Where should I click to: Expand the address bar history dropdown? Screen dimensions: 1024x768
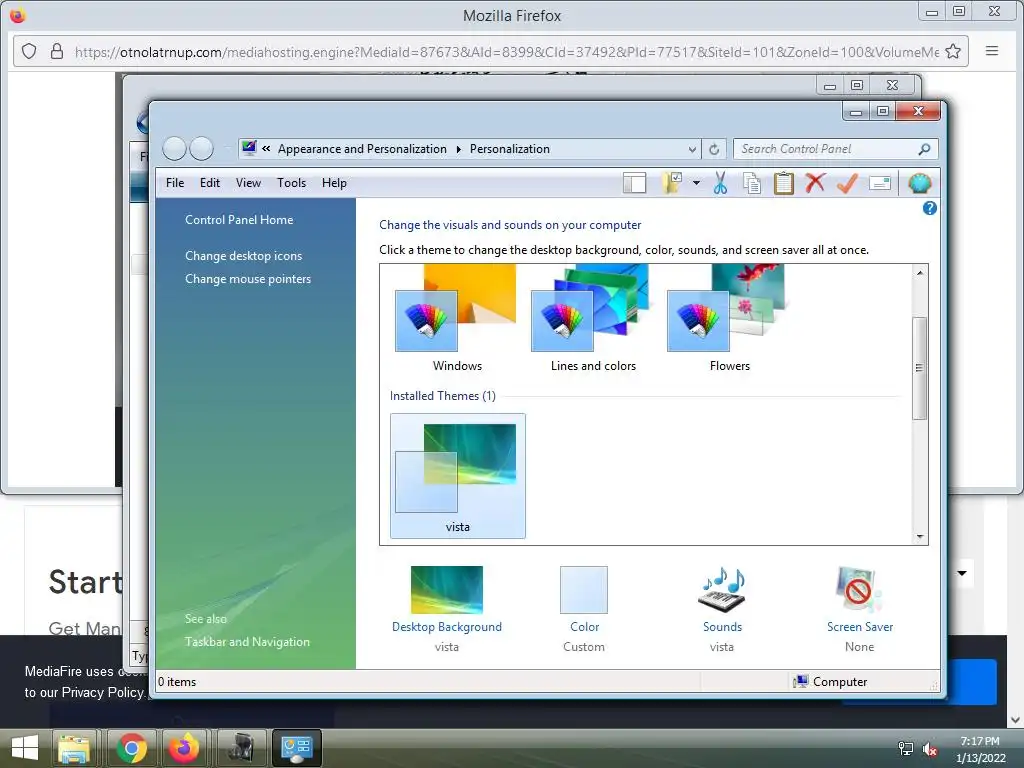coord(692,150)
